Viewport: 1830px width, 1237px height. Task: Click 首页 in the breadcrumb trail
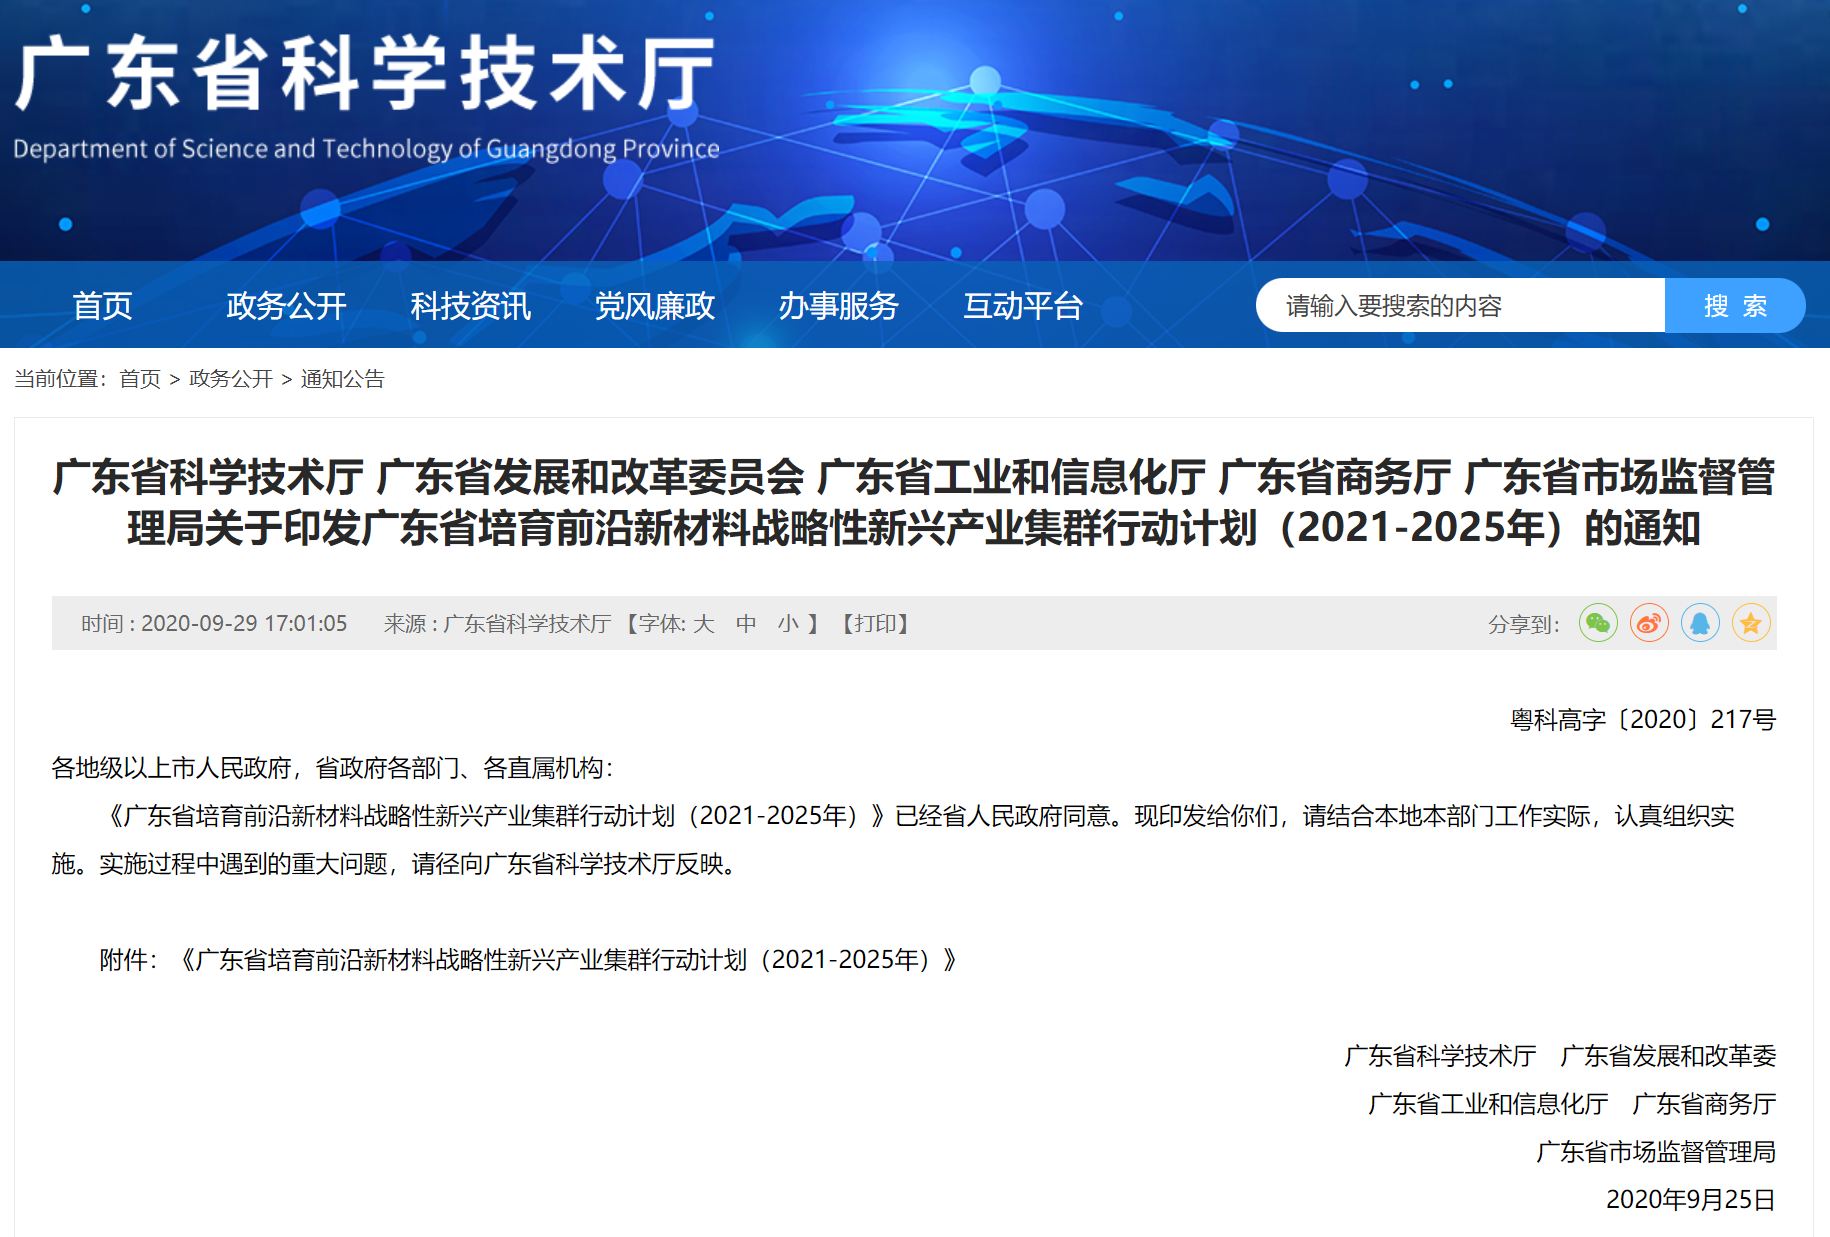[x=140, y=379]
